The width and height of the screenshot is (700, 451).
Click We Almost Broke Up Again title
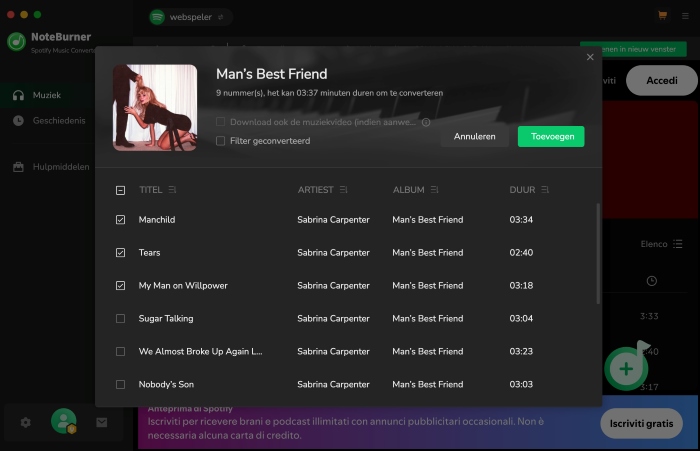pos(200,351)
